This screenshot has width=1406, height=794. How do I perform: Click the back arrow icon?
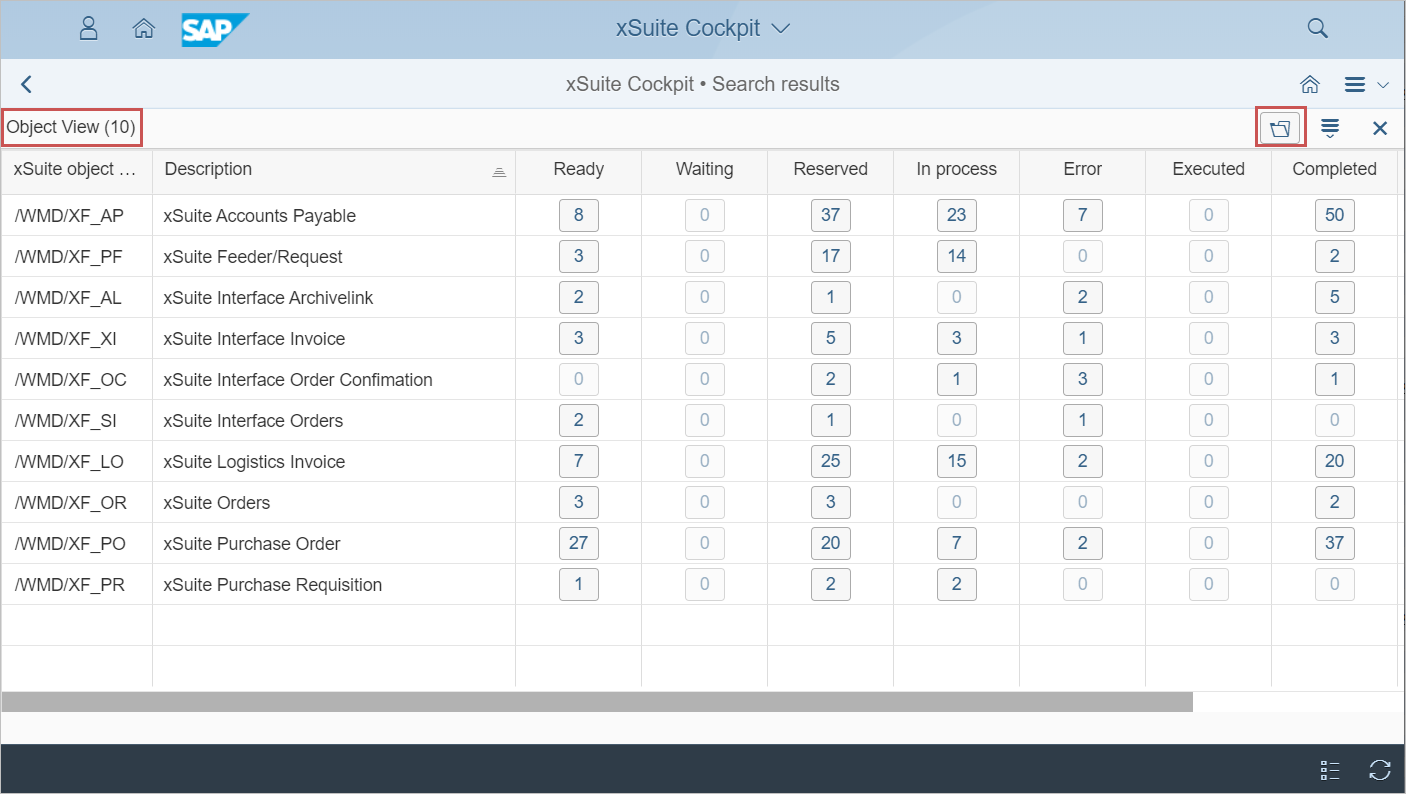[x=27, y=85]
